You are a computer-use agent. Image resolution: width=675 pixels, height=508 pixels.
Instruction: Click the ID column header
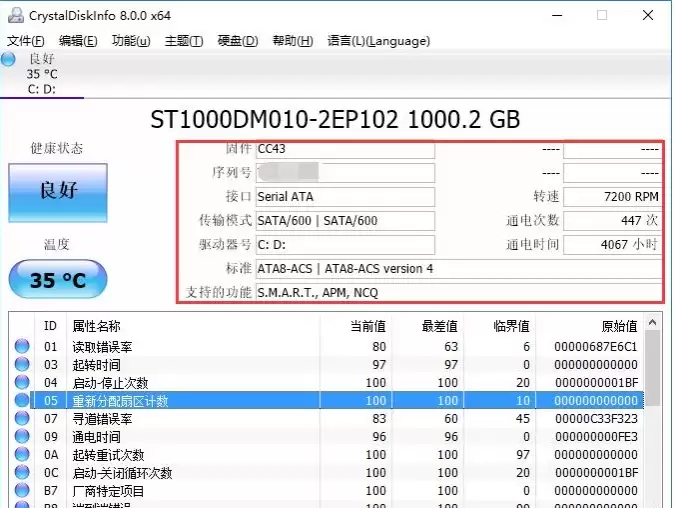[x=50, y=326]
